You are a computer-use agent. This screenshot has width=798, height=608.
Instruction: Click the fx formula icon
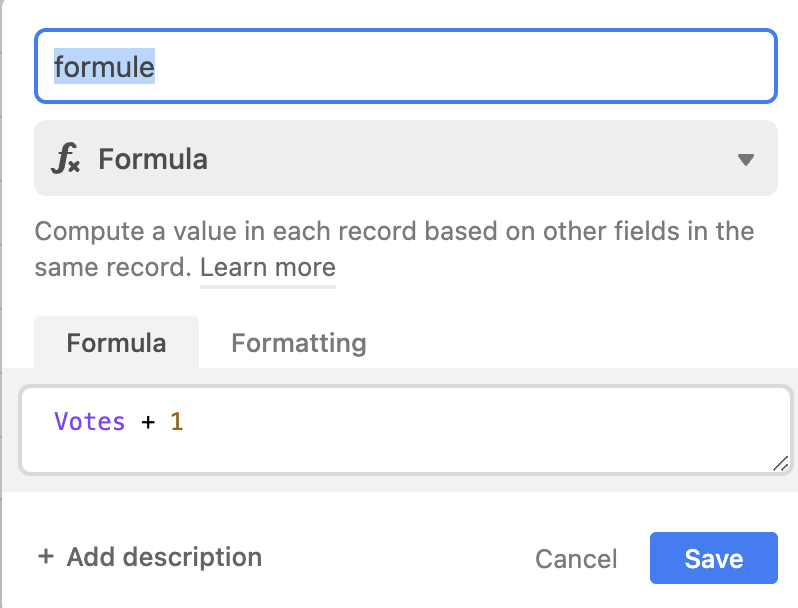(x=66, y=158)
